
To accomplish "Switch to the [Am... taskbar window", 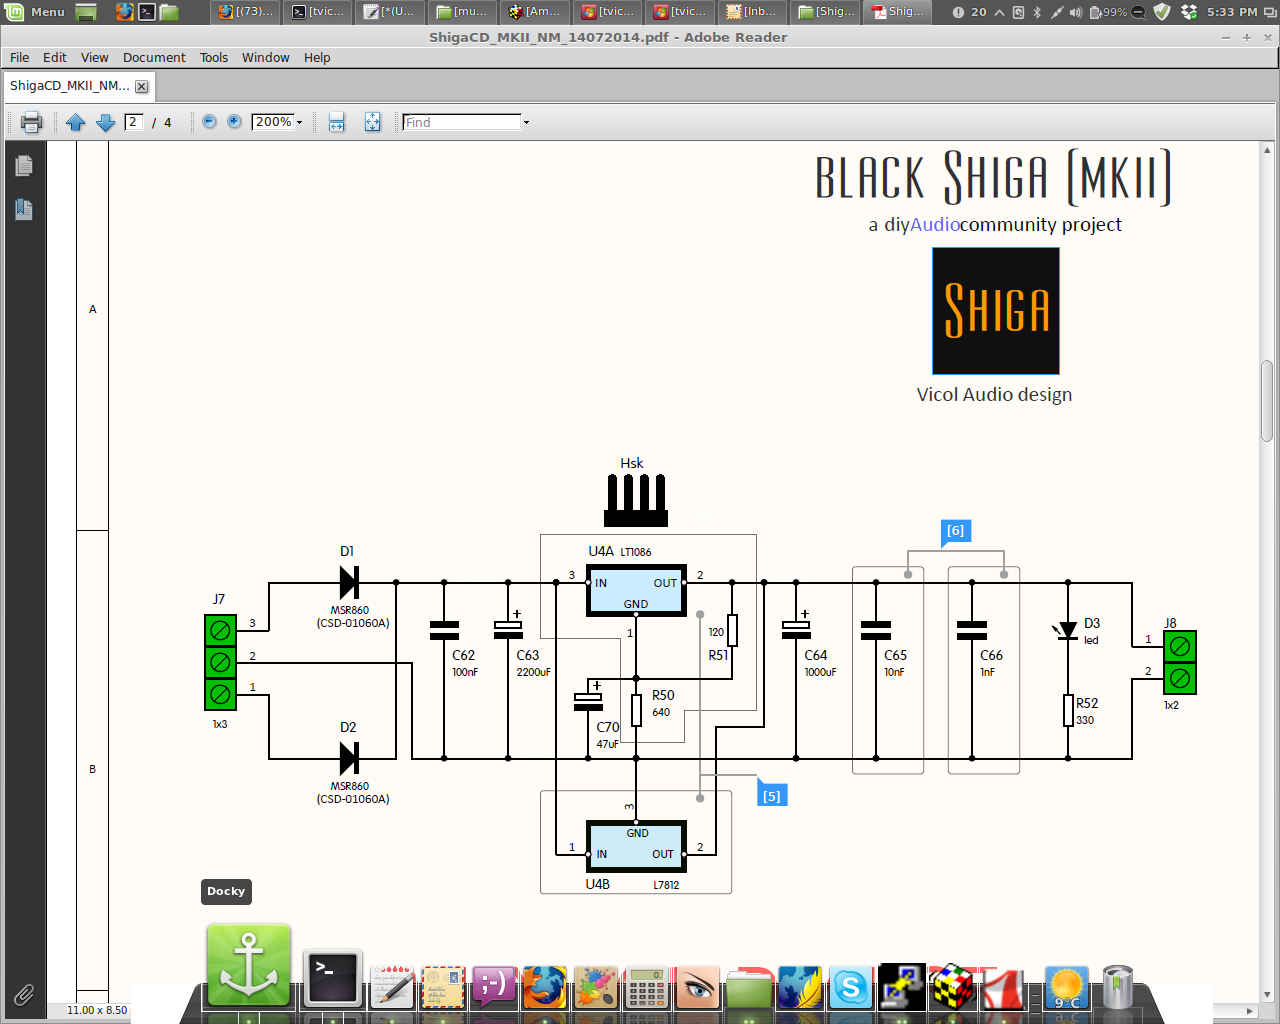I will click(535, 12).
